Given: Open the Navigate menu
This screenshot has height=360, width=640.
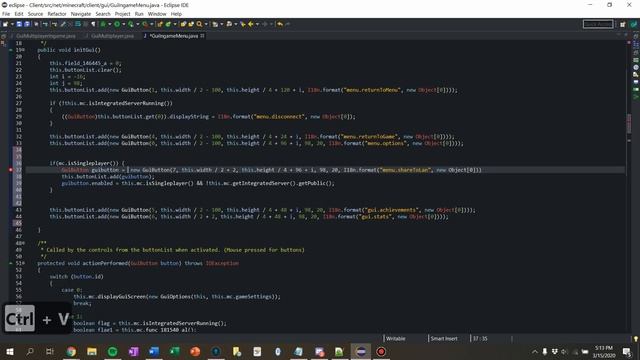Looking at the screenshot, I should point(81,14).
